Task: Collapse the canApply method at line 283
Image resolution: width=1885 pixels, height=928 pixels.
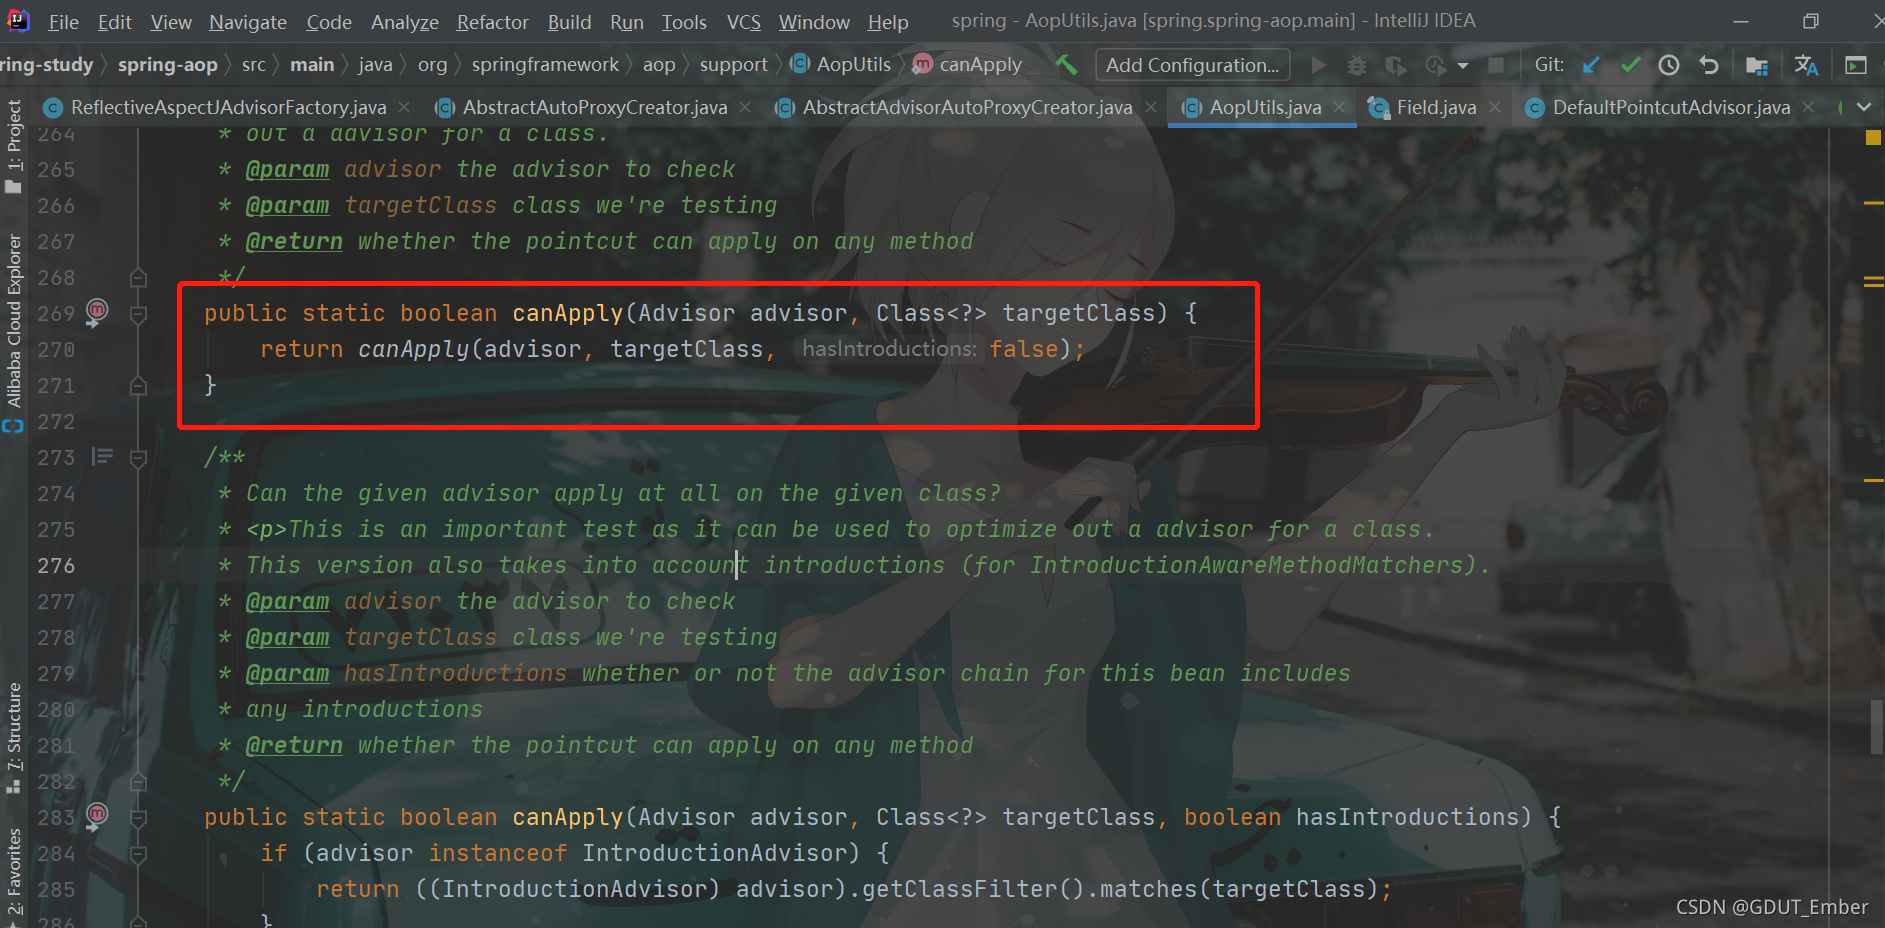Action: [x=139, y=818]
